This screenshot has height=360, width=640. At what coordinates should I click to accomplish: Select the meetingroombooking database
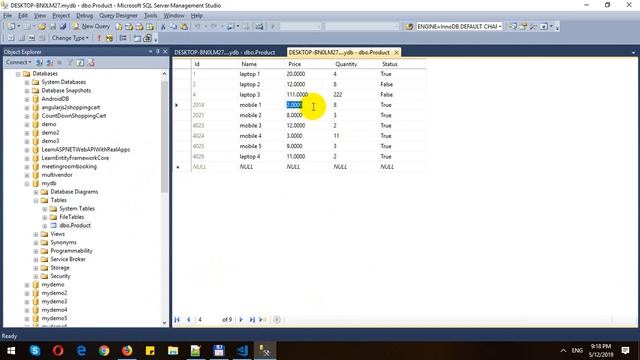69,167
